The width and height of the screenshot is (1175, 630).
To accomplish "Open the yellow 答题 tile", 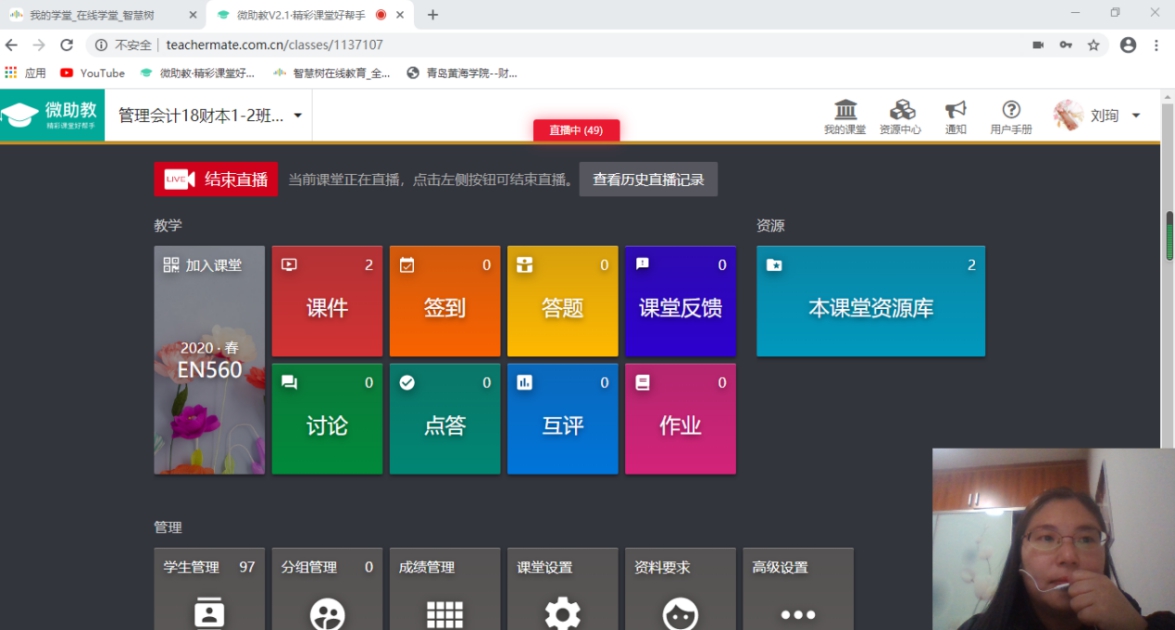I will pyautogui.click(x=562, y=301).
